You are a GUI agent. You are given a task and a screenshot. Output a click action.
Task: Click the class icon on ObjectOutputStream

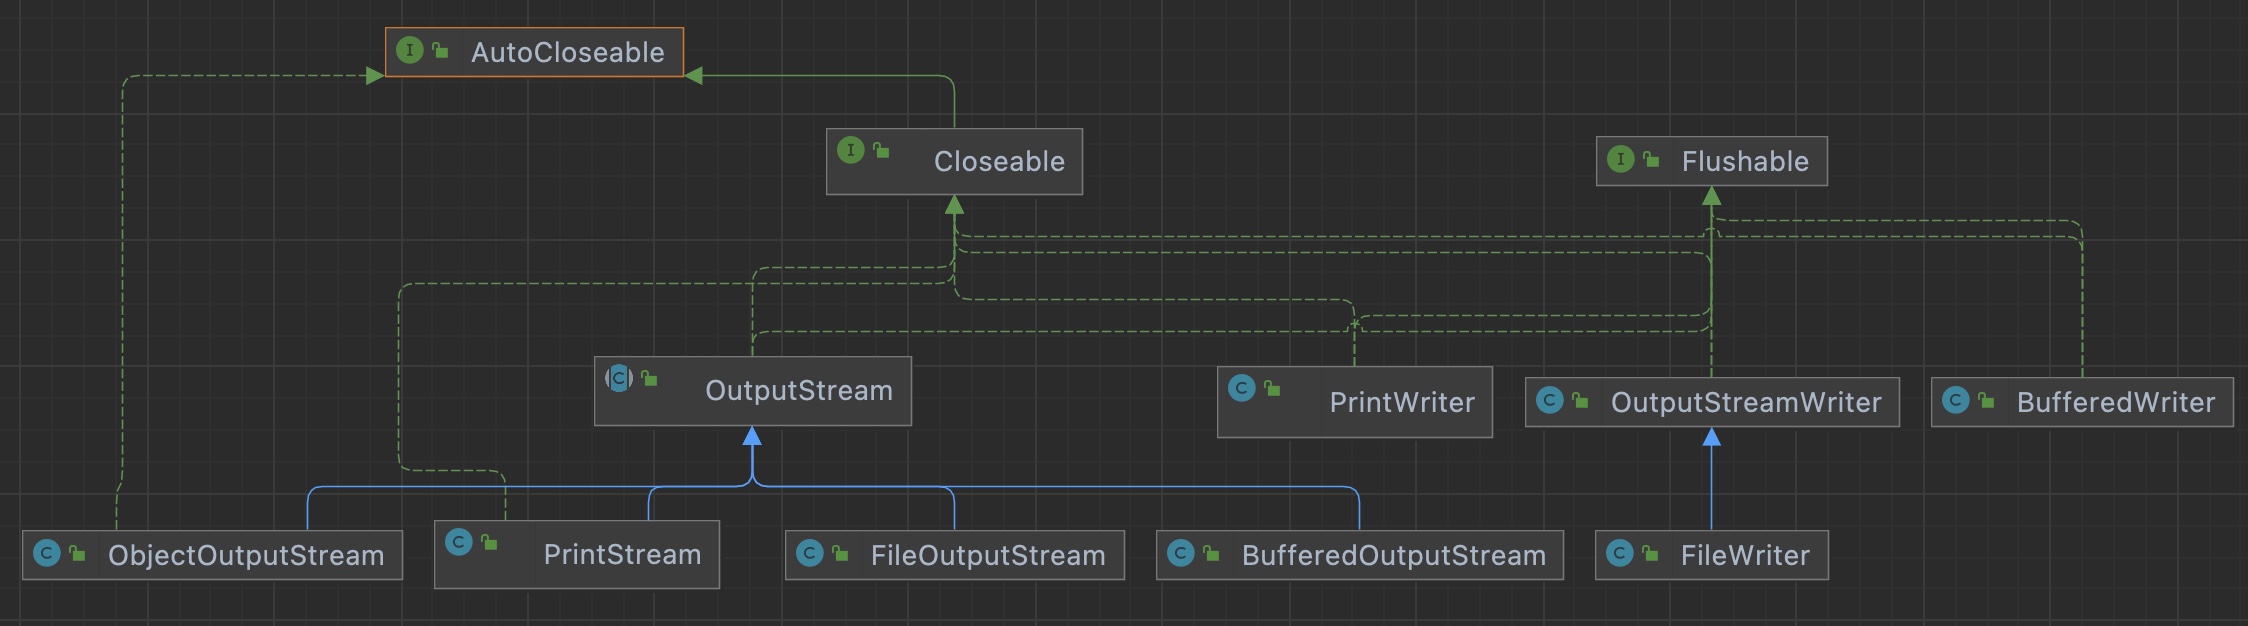point(47,553)
